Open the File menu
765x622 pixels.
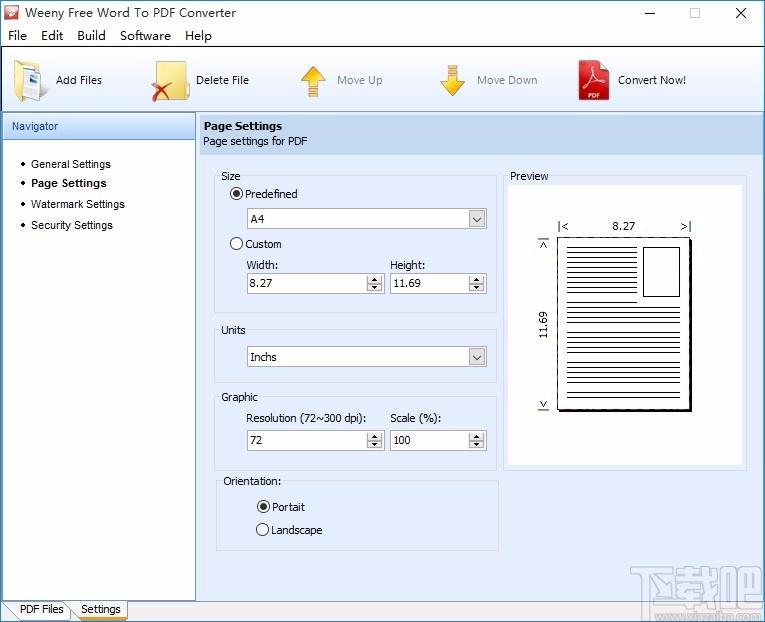coord(18,36)
